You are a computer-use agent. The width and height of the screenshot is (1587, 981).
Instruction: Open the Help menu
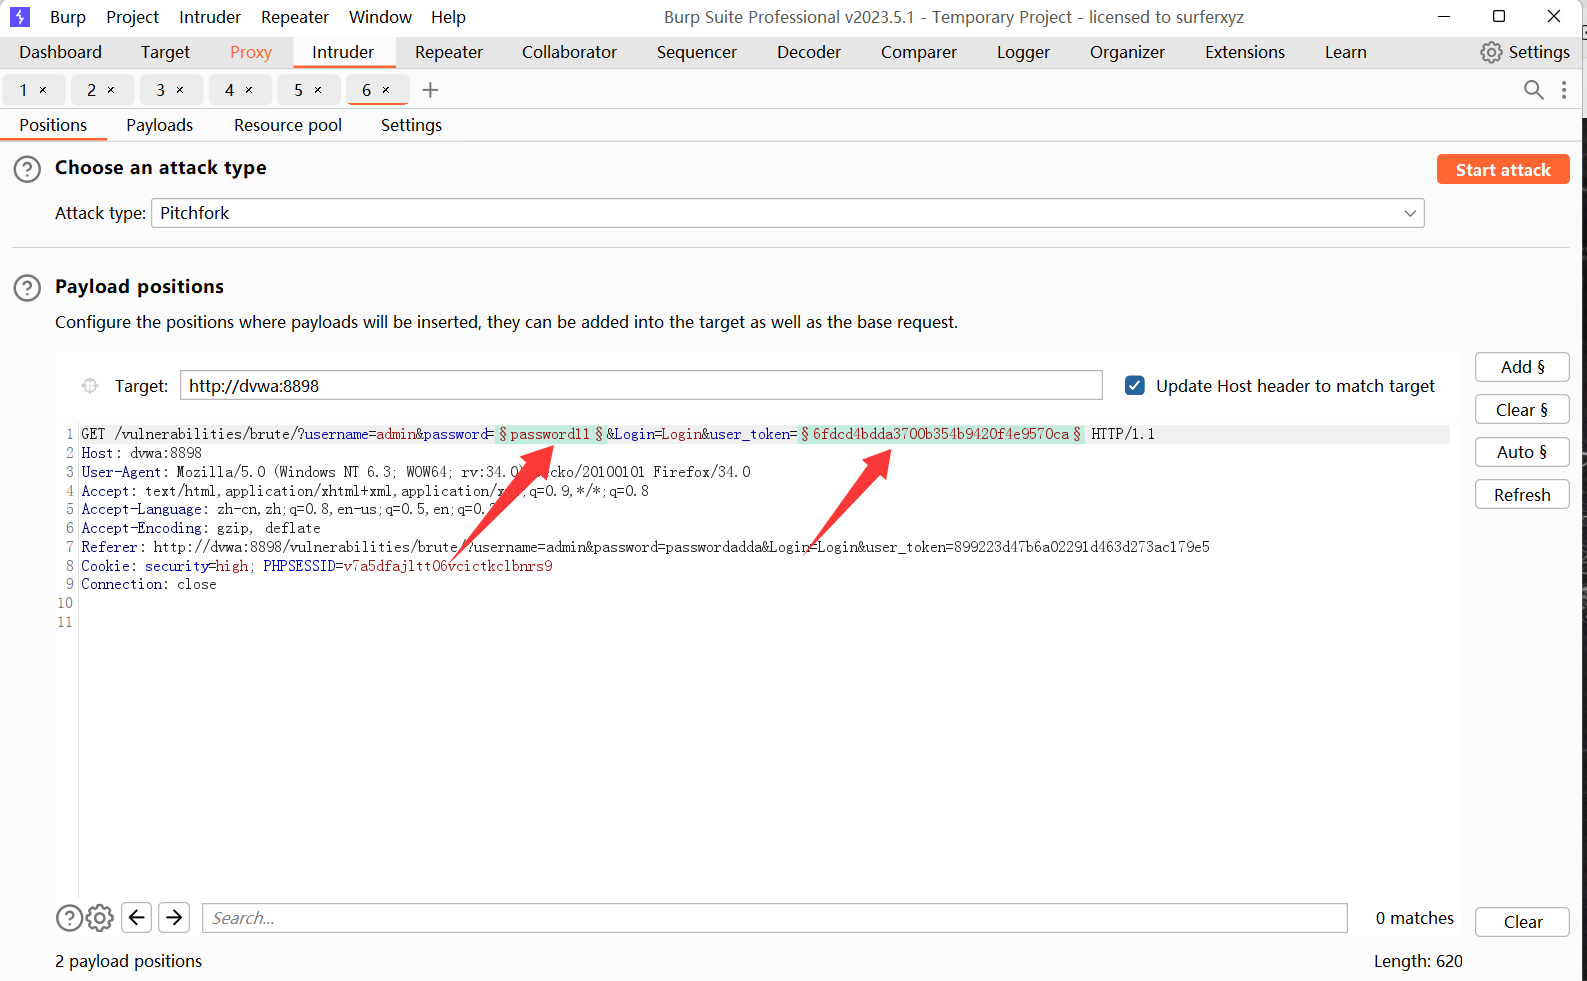448,17
